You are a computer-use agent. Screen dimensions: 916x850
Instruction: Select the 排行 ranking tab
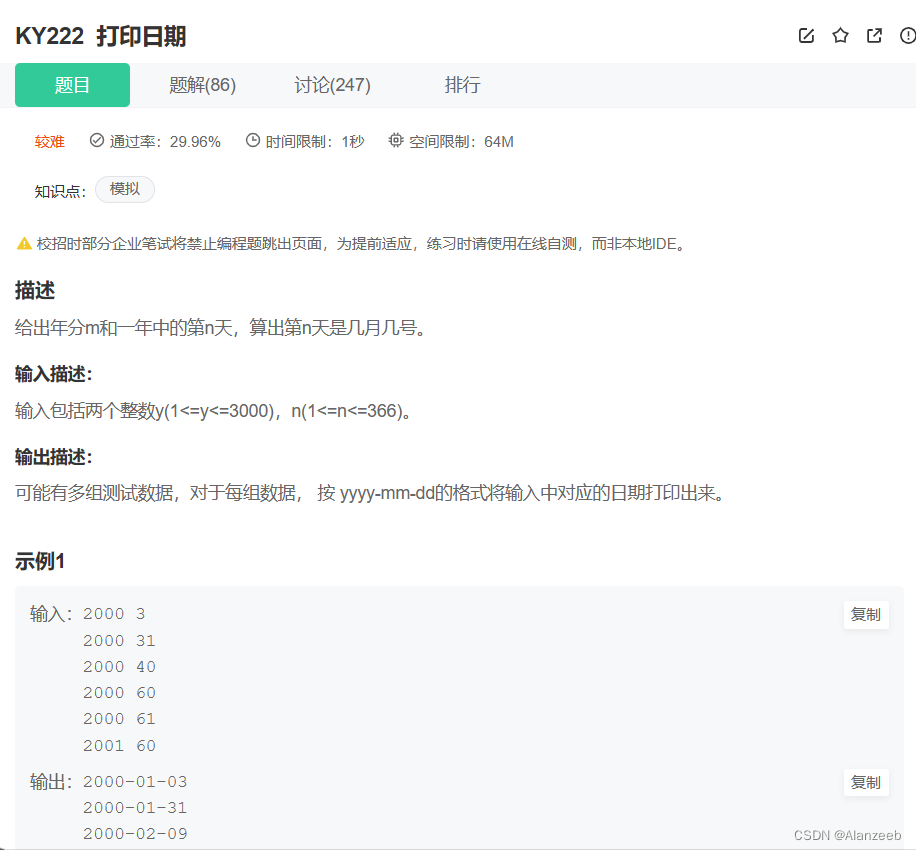pos(462,85)
